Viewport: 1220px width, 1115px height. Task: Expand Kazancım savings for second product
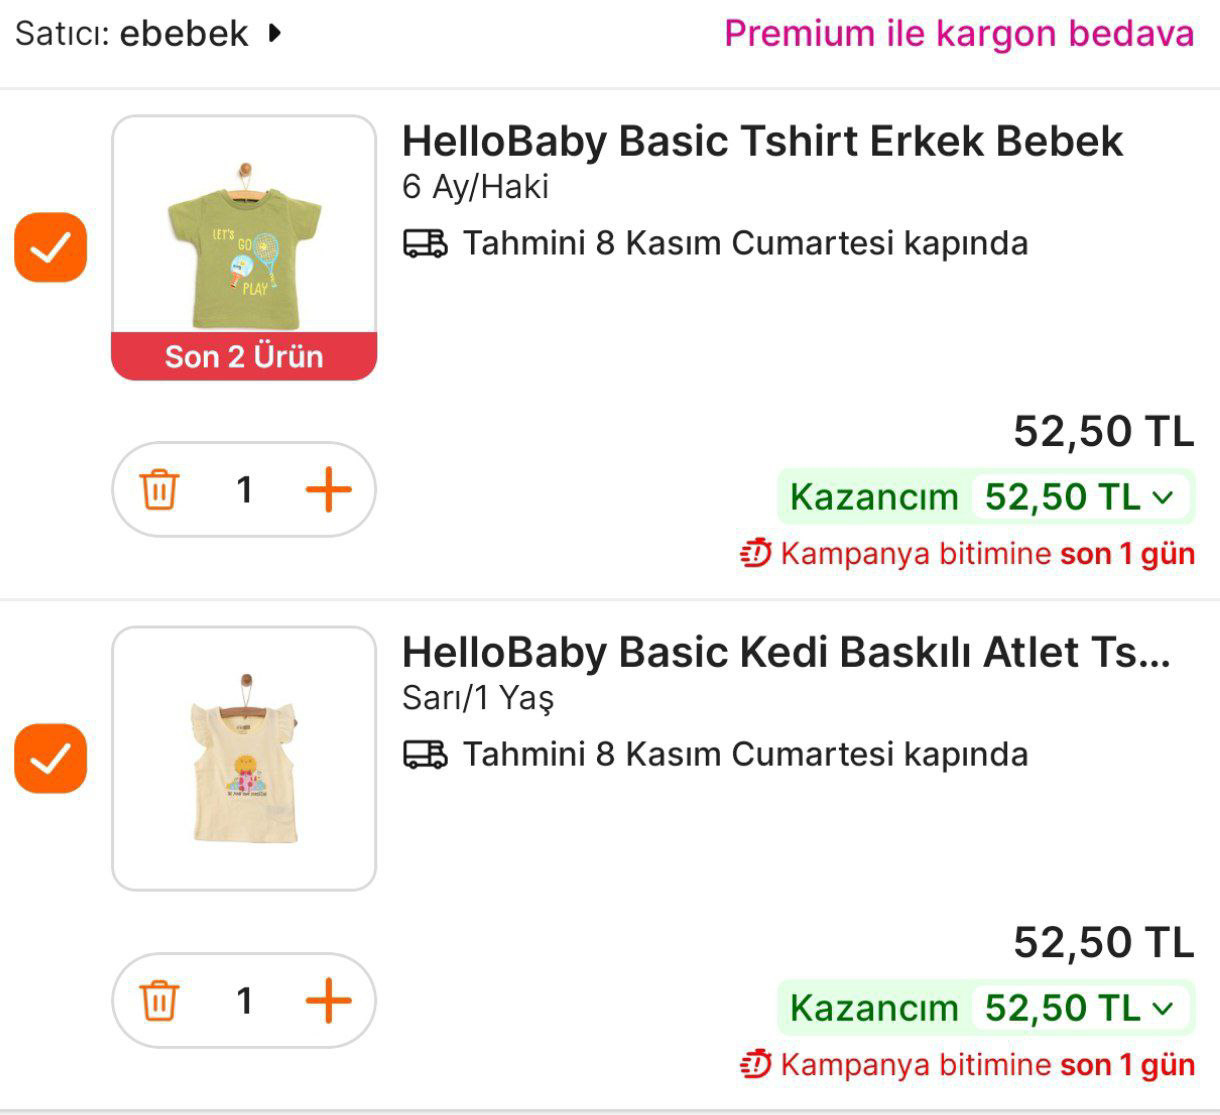click(1162, 1008)
